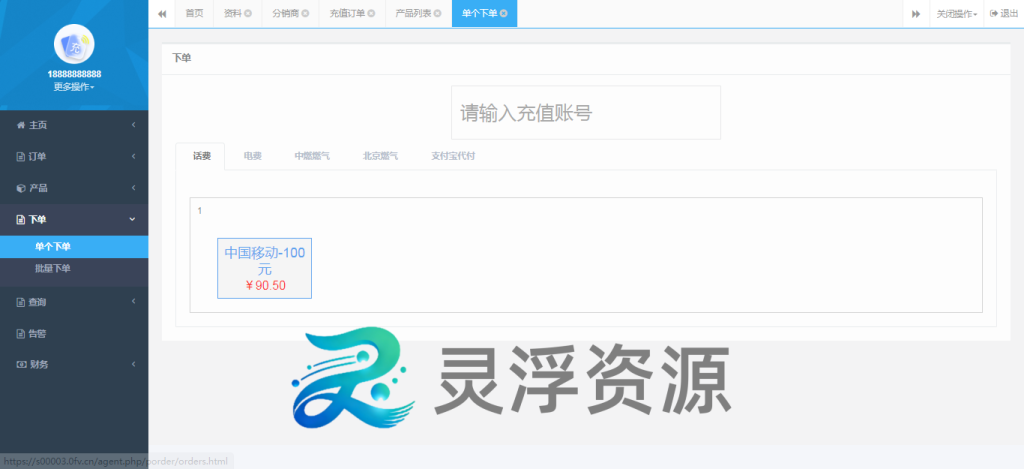Click the money icon beside 财务
Image resolution: width=1024 pixels, height=469 pixels.
point(20,364)
